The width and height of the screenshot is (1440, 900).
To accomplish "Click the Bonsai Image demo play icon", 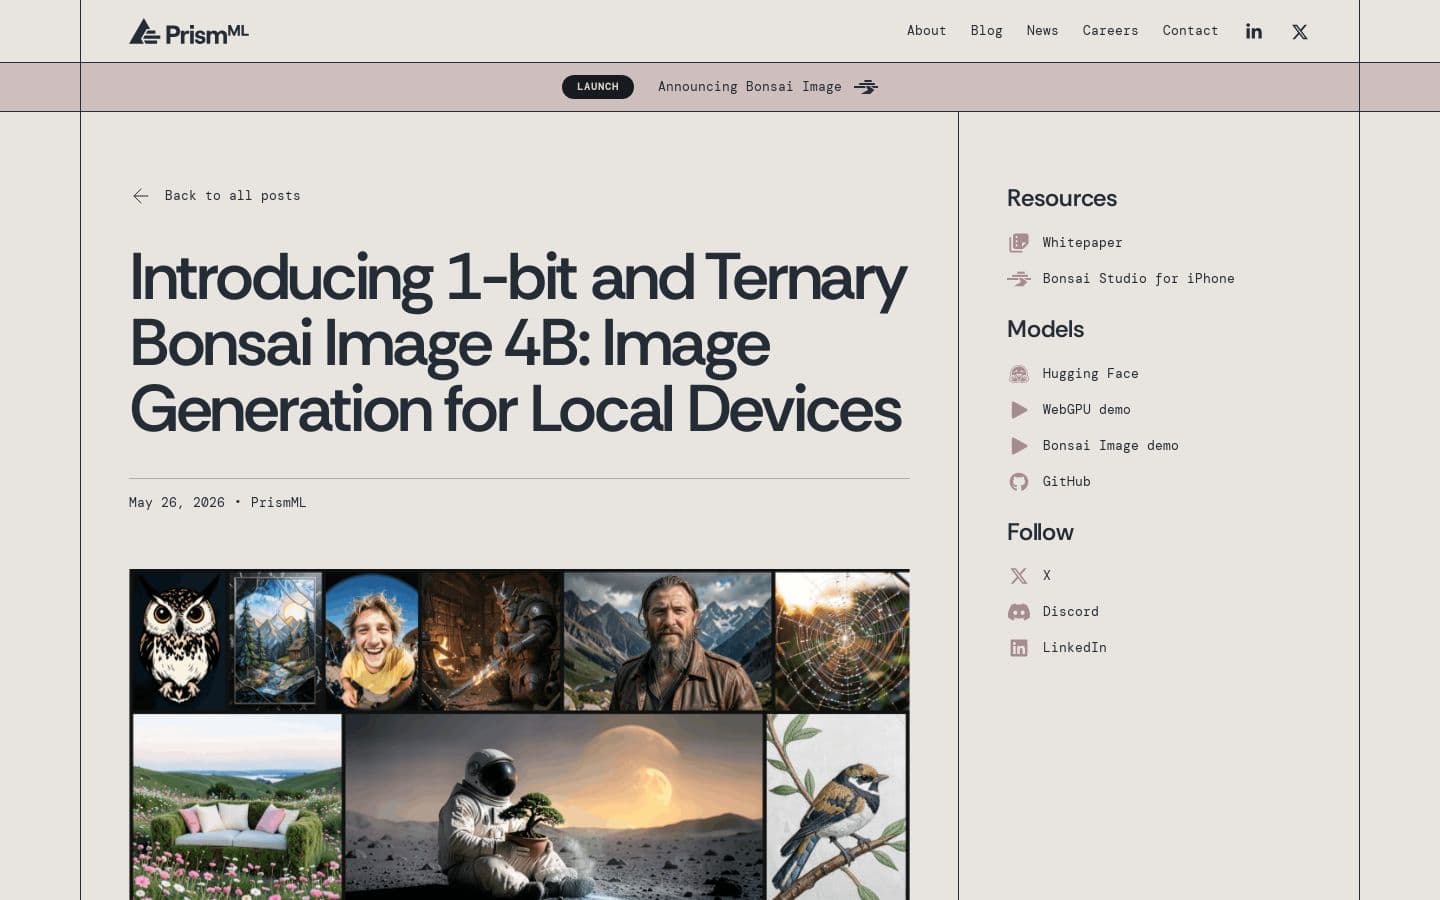I will pos(1018,446).
